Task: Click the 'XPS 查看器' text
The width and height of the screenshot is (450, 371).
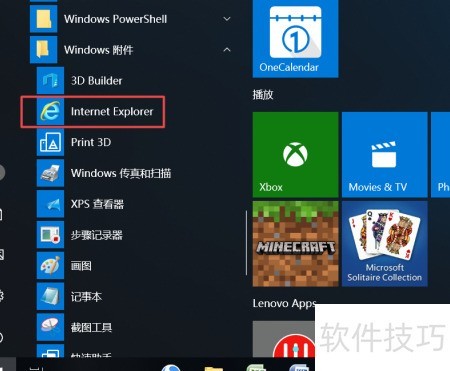Action: click(97, 204)
